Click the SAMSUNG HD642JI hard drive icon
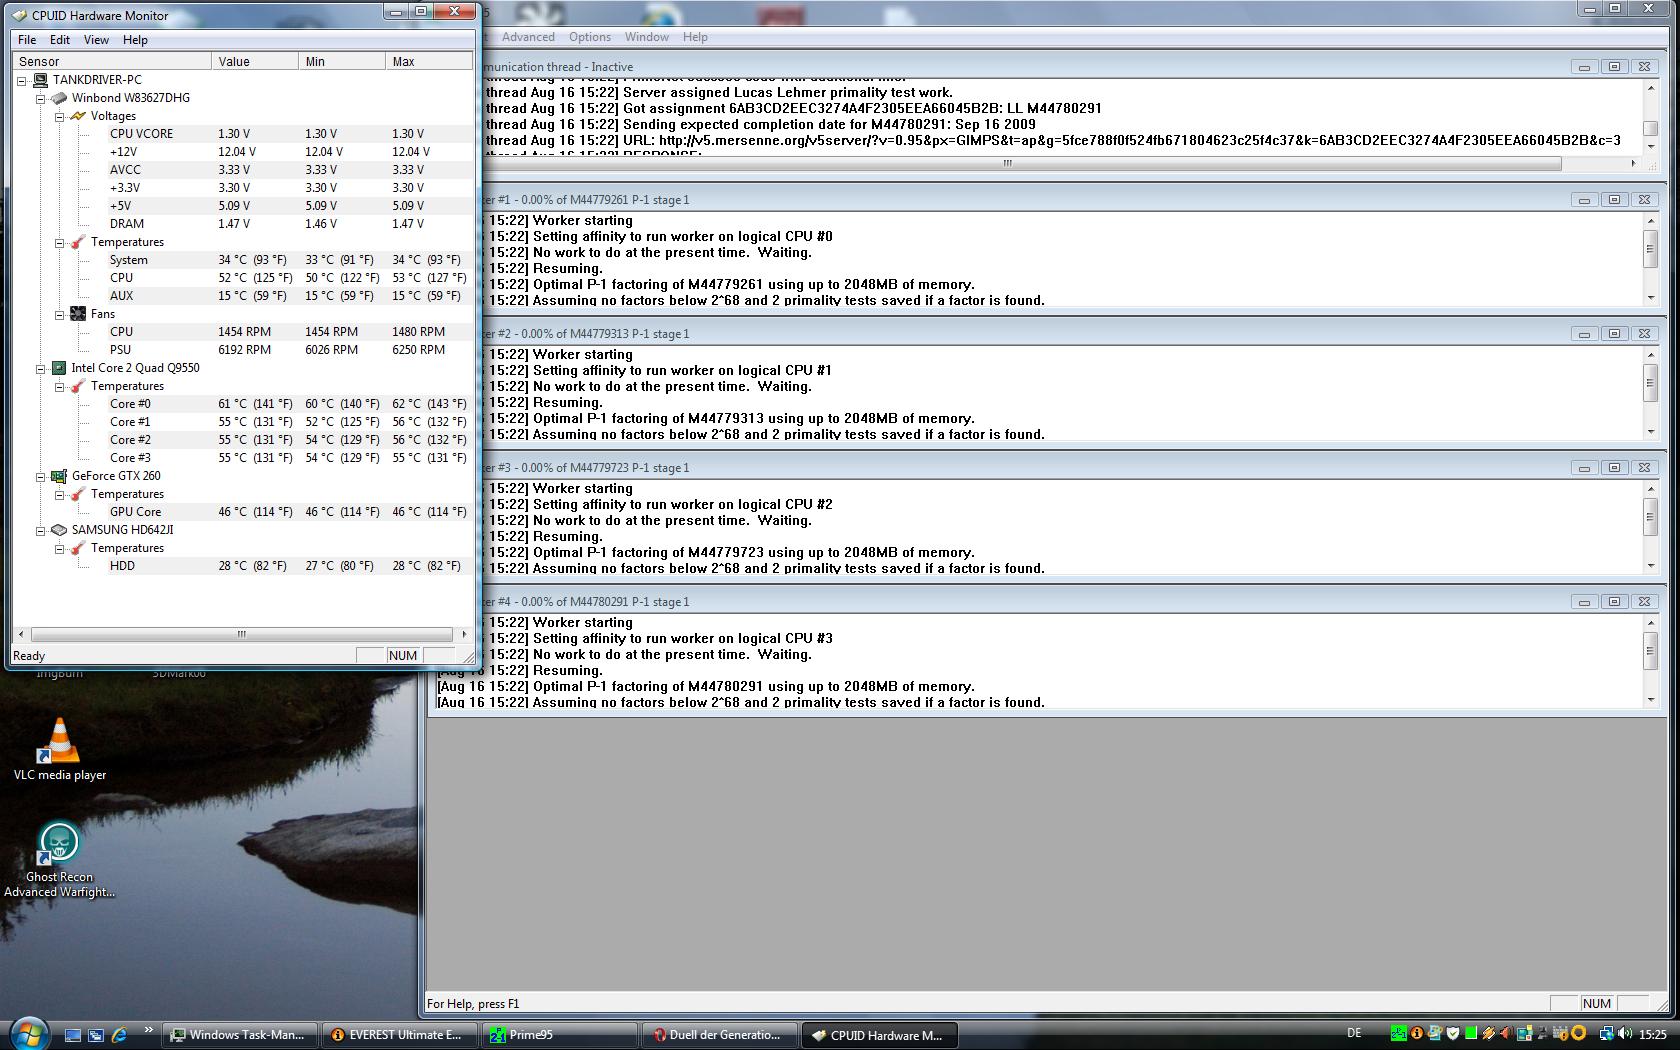 pyautogui.click(x=59, y=530)
